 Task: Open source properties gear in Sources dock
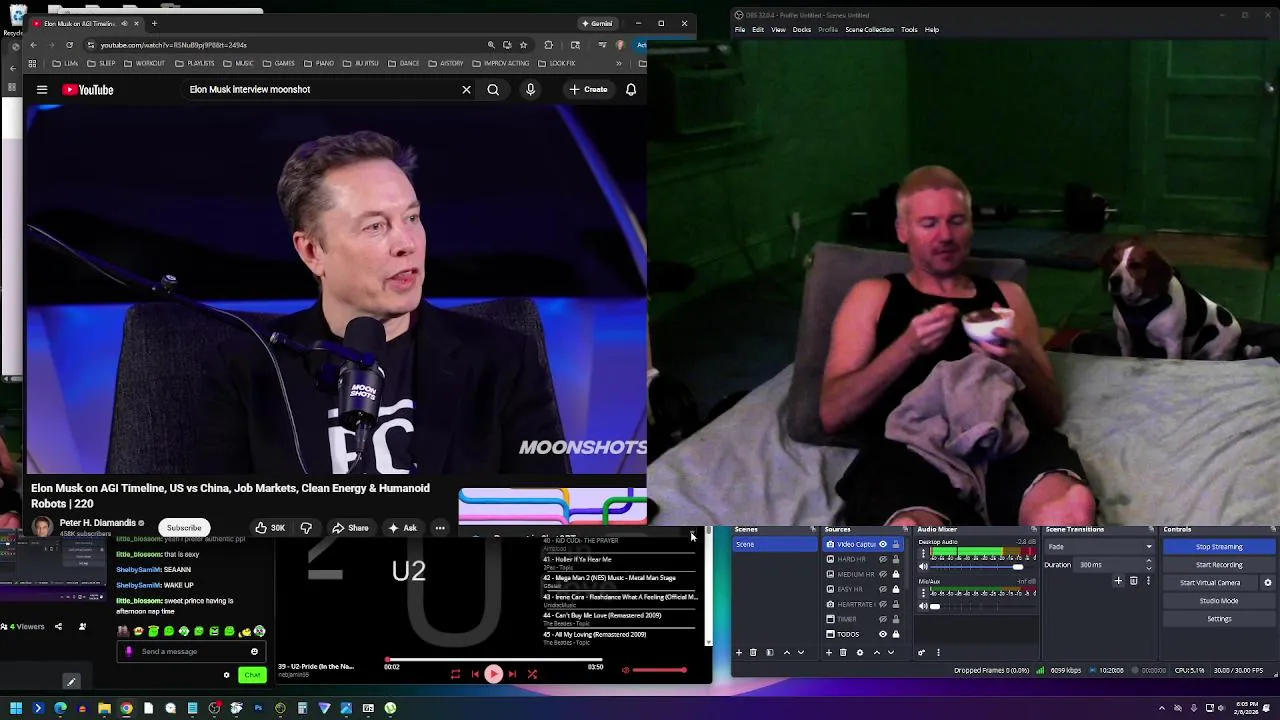pos(859,653)
